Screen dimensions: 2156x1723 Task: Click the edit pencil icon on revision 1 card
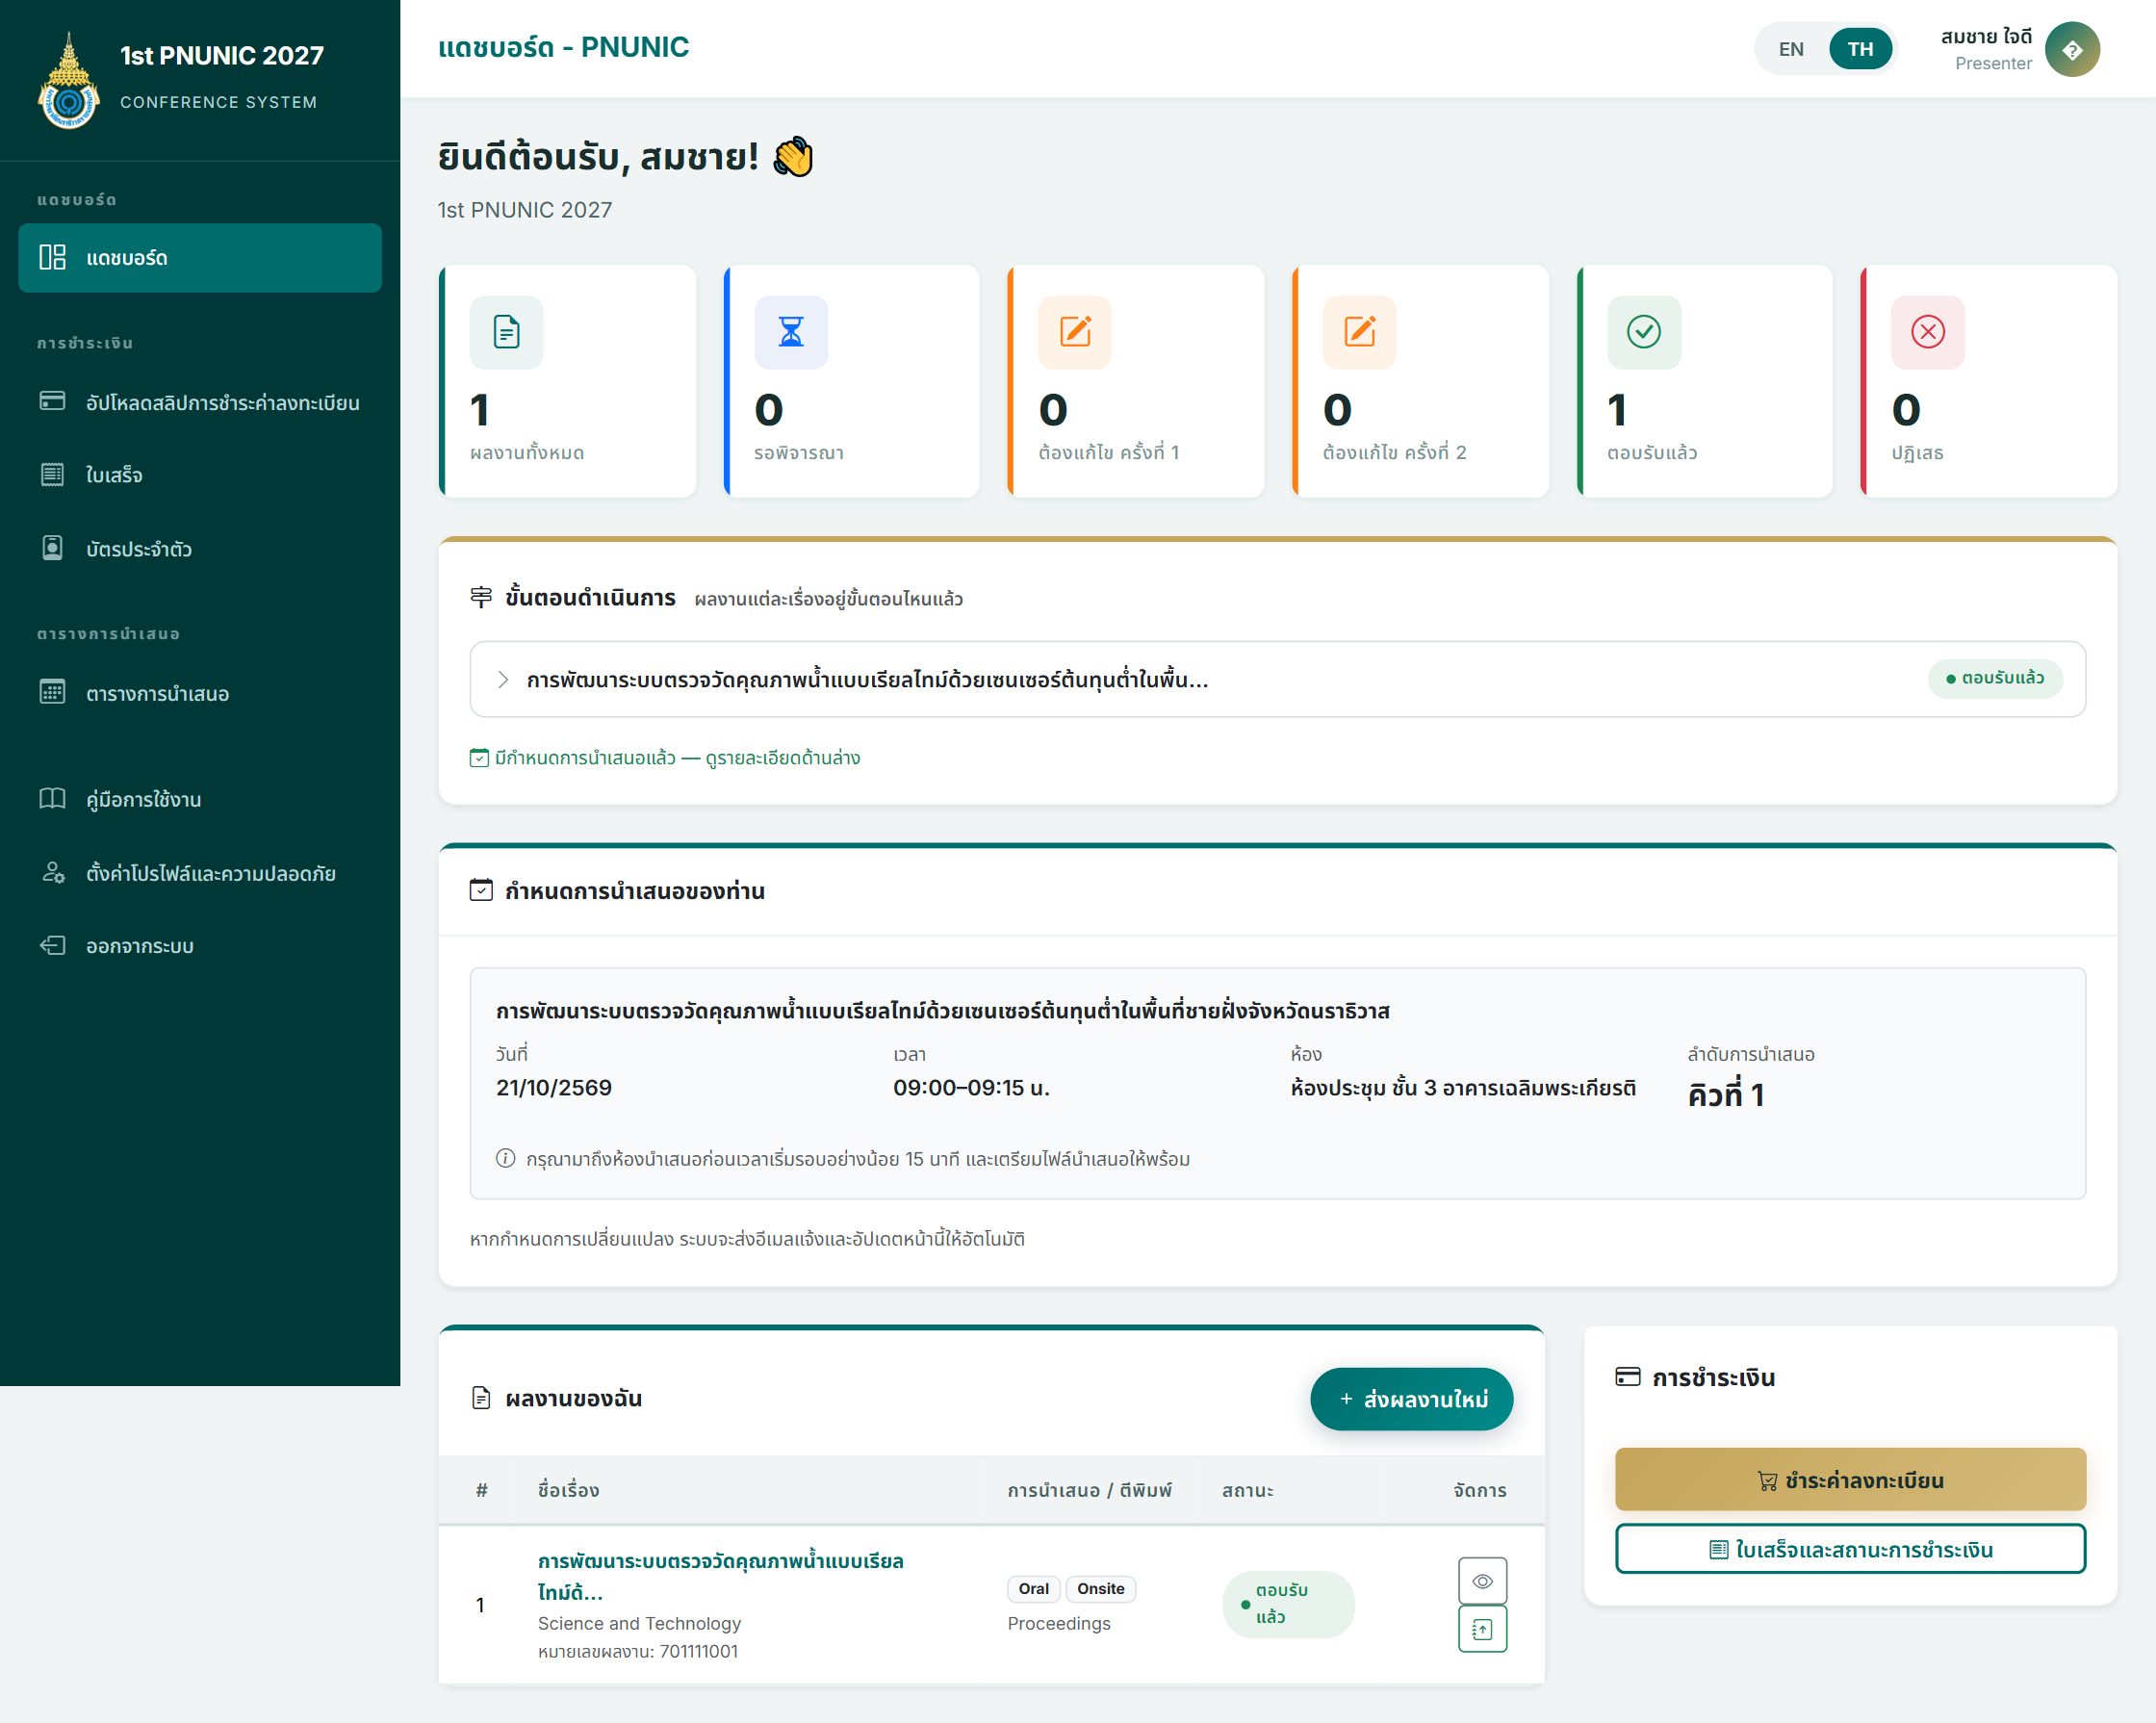[x=1075, y=332]
